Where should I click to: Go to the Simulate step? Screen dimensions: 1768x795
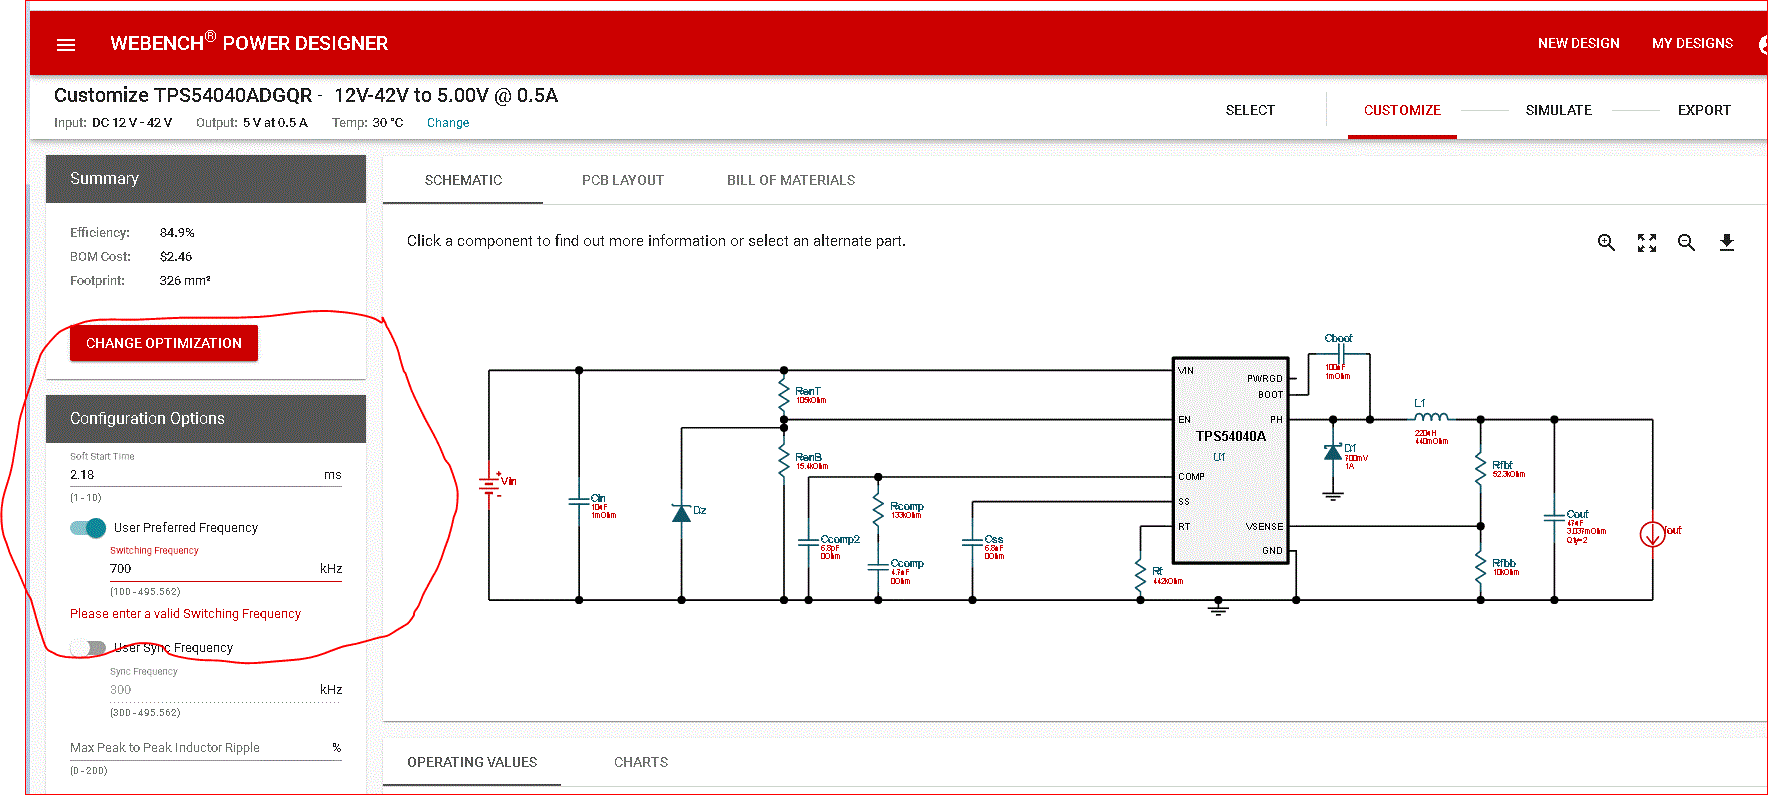coord(1558,110)
